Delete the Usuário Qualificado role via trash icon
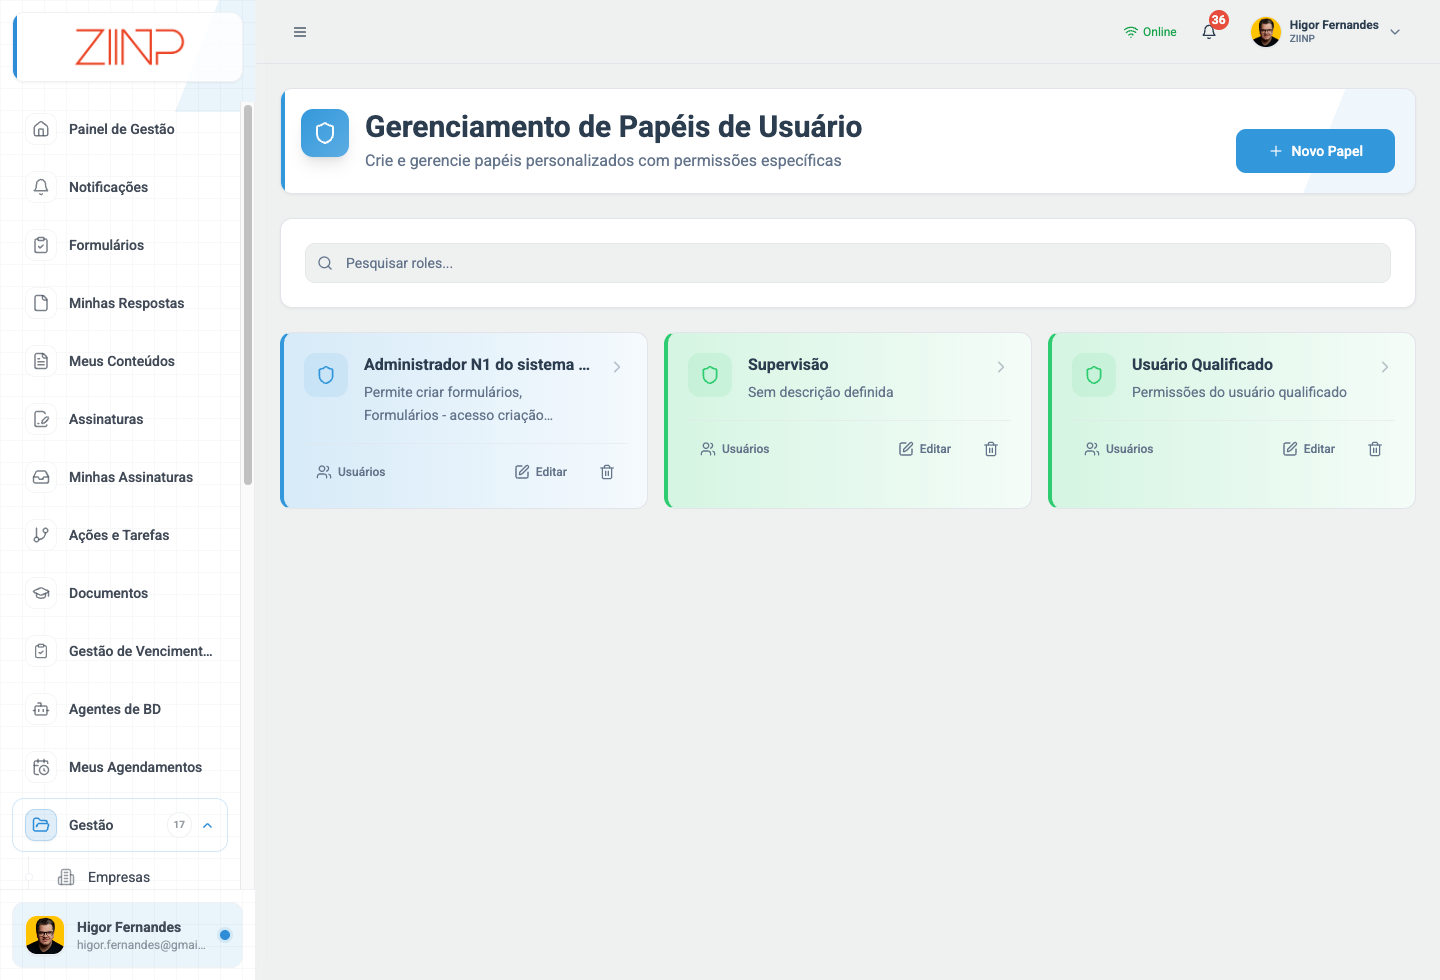 1375,449
